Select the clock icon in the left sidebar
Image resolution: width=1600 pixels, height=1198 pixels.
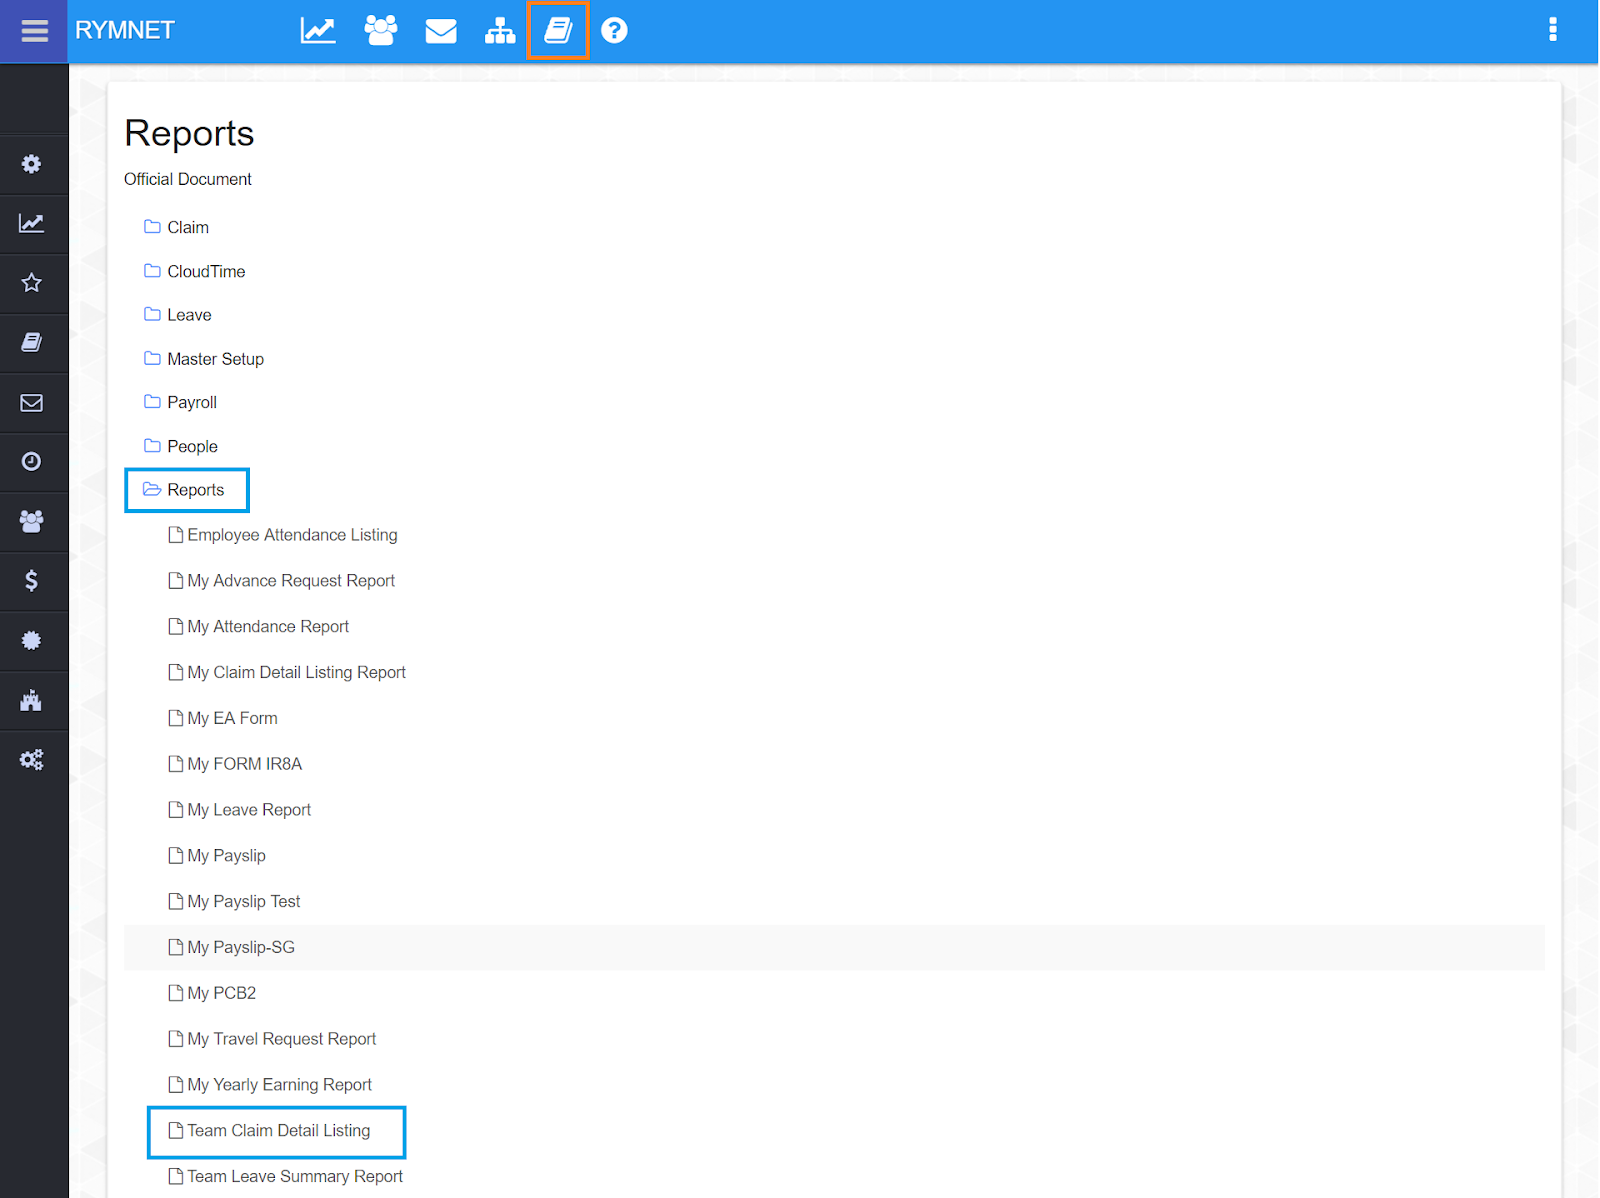(x=33, y=462)
